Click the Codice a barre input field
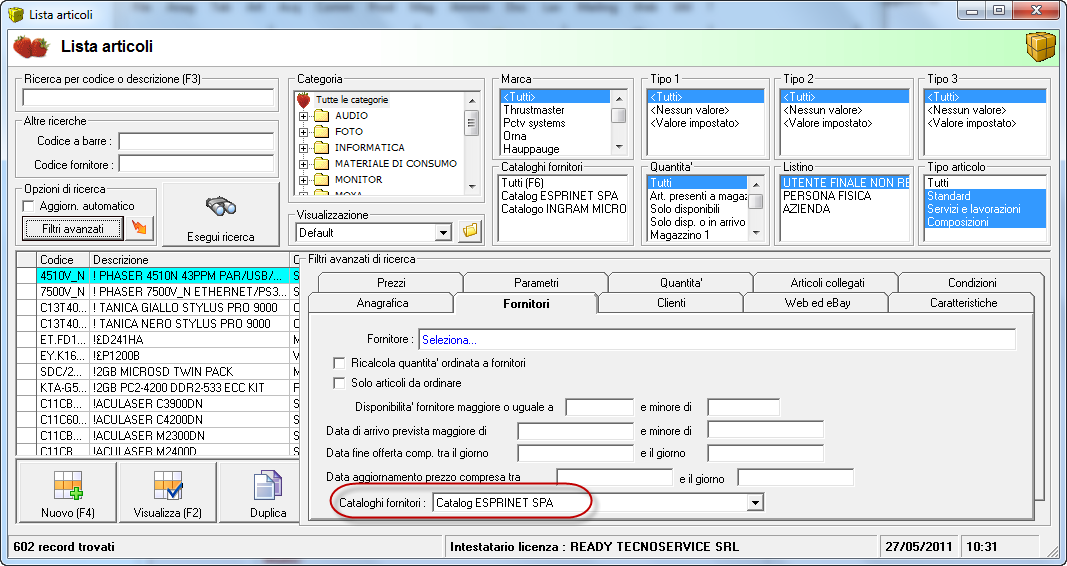This screenshot has width=1067, height=566. 196,141
